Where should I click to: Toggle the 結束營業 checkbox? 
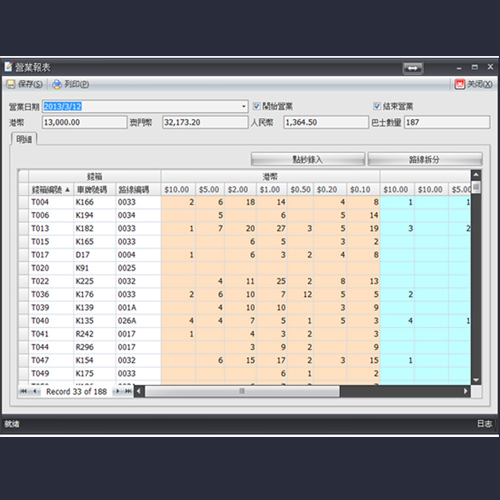[377, 106]
